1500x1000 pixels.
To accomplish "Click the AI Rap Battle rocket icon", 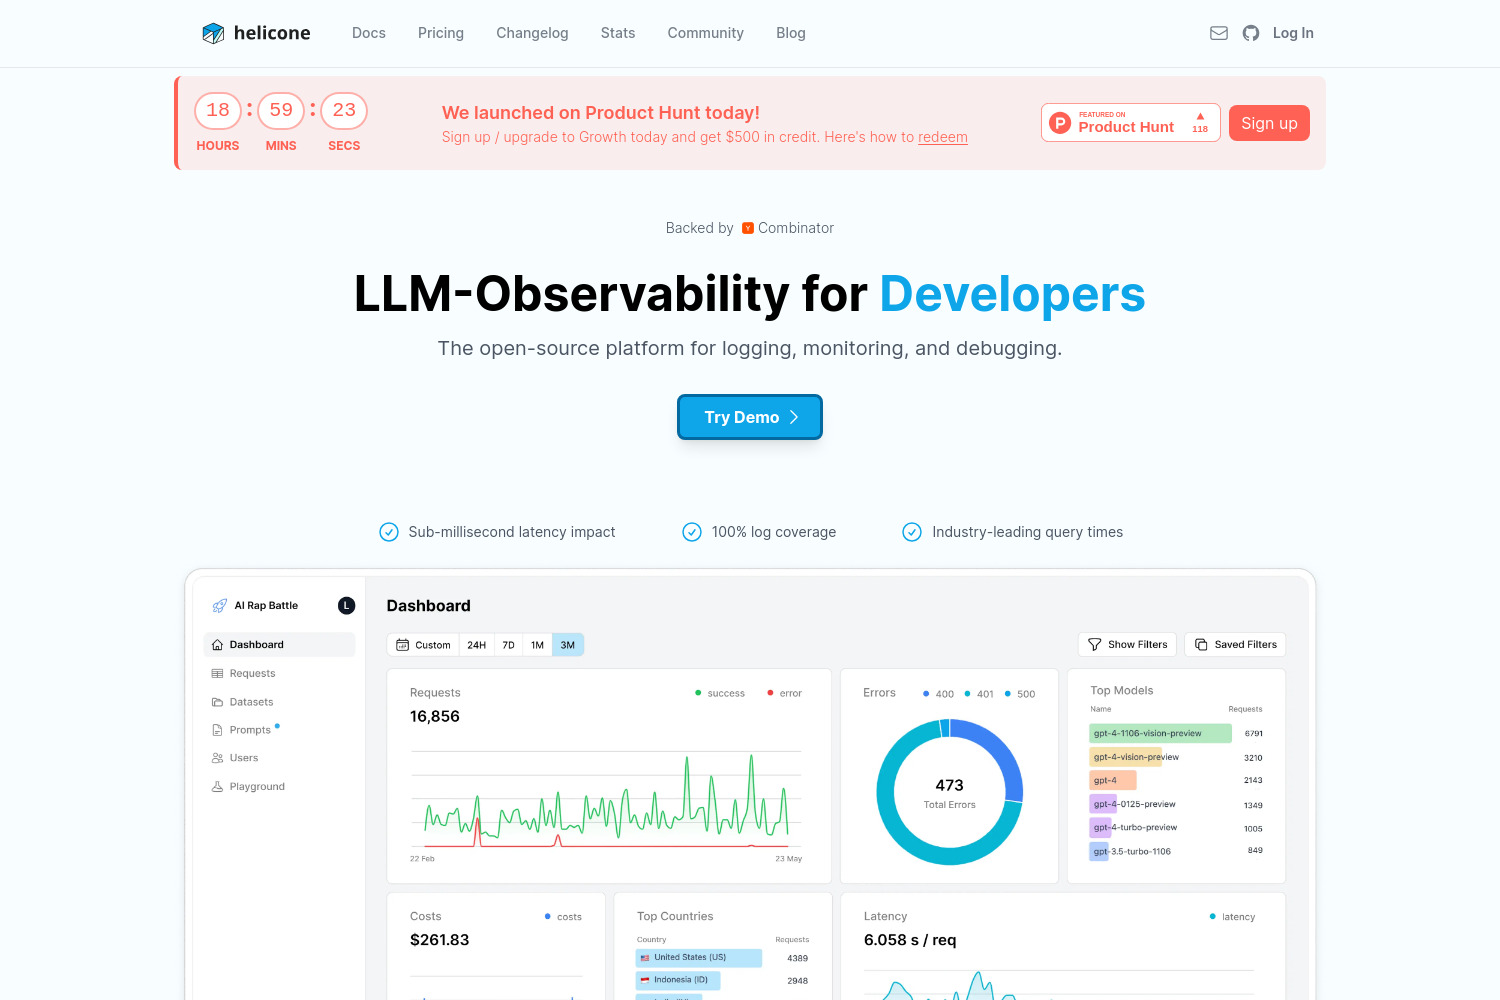I will 220,606.
